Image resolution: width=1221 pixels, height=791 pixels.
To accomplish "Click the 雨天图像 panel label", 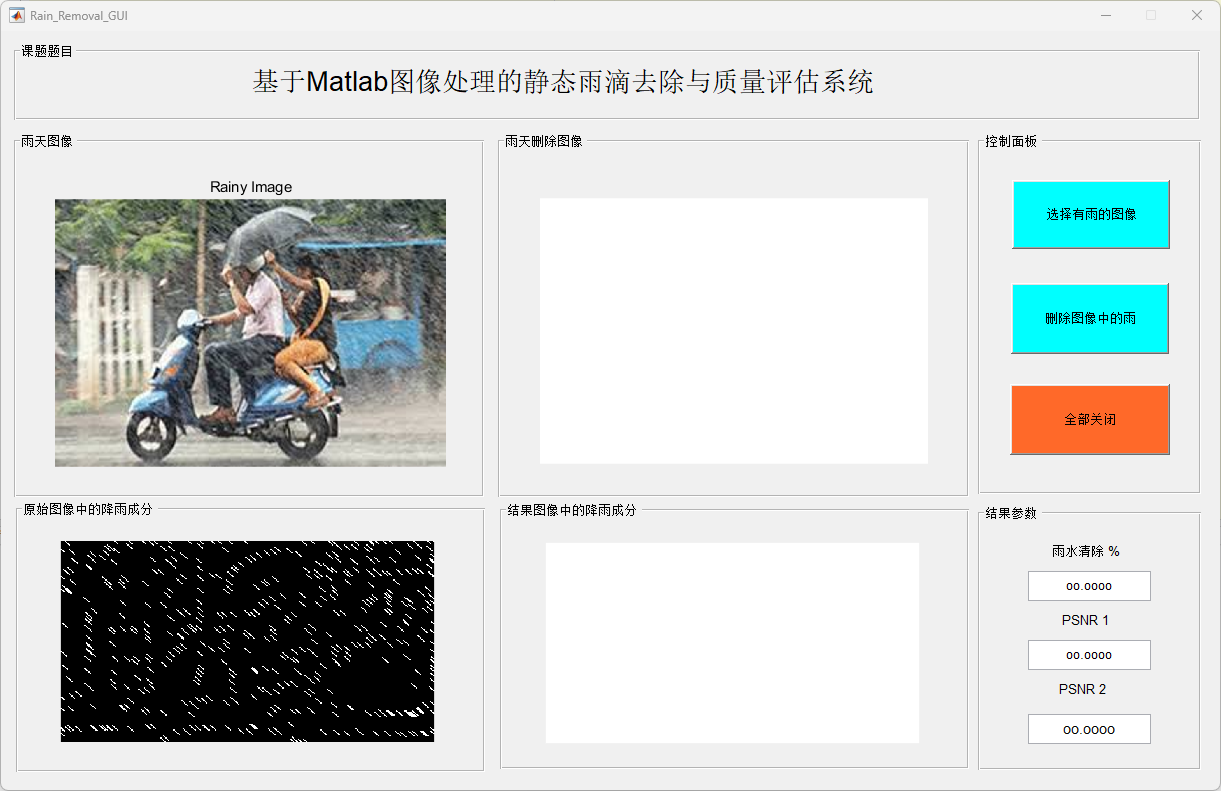I will (47, 141).
